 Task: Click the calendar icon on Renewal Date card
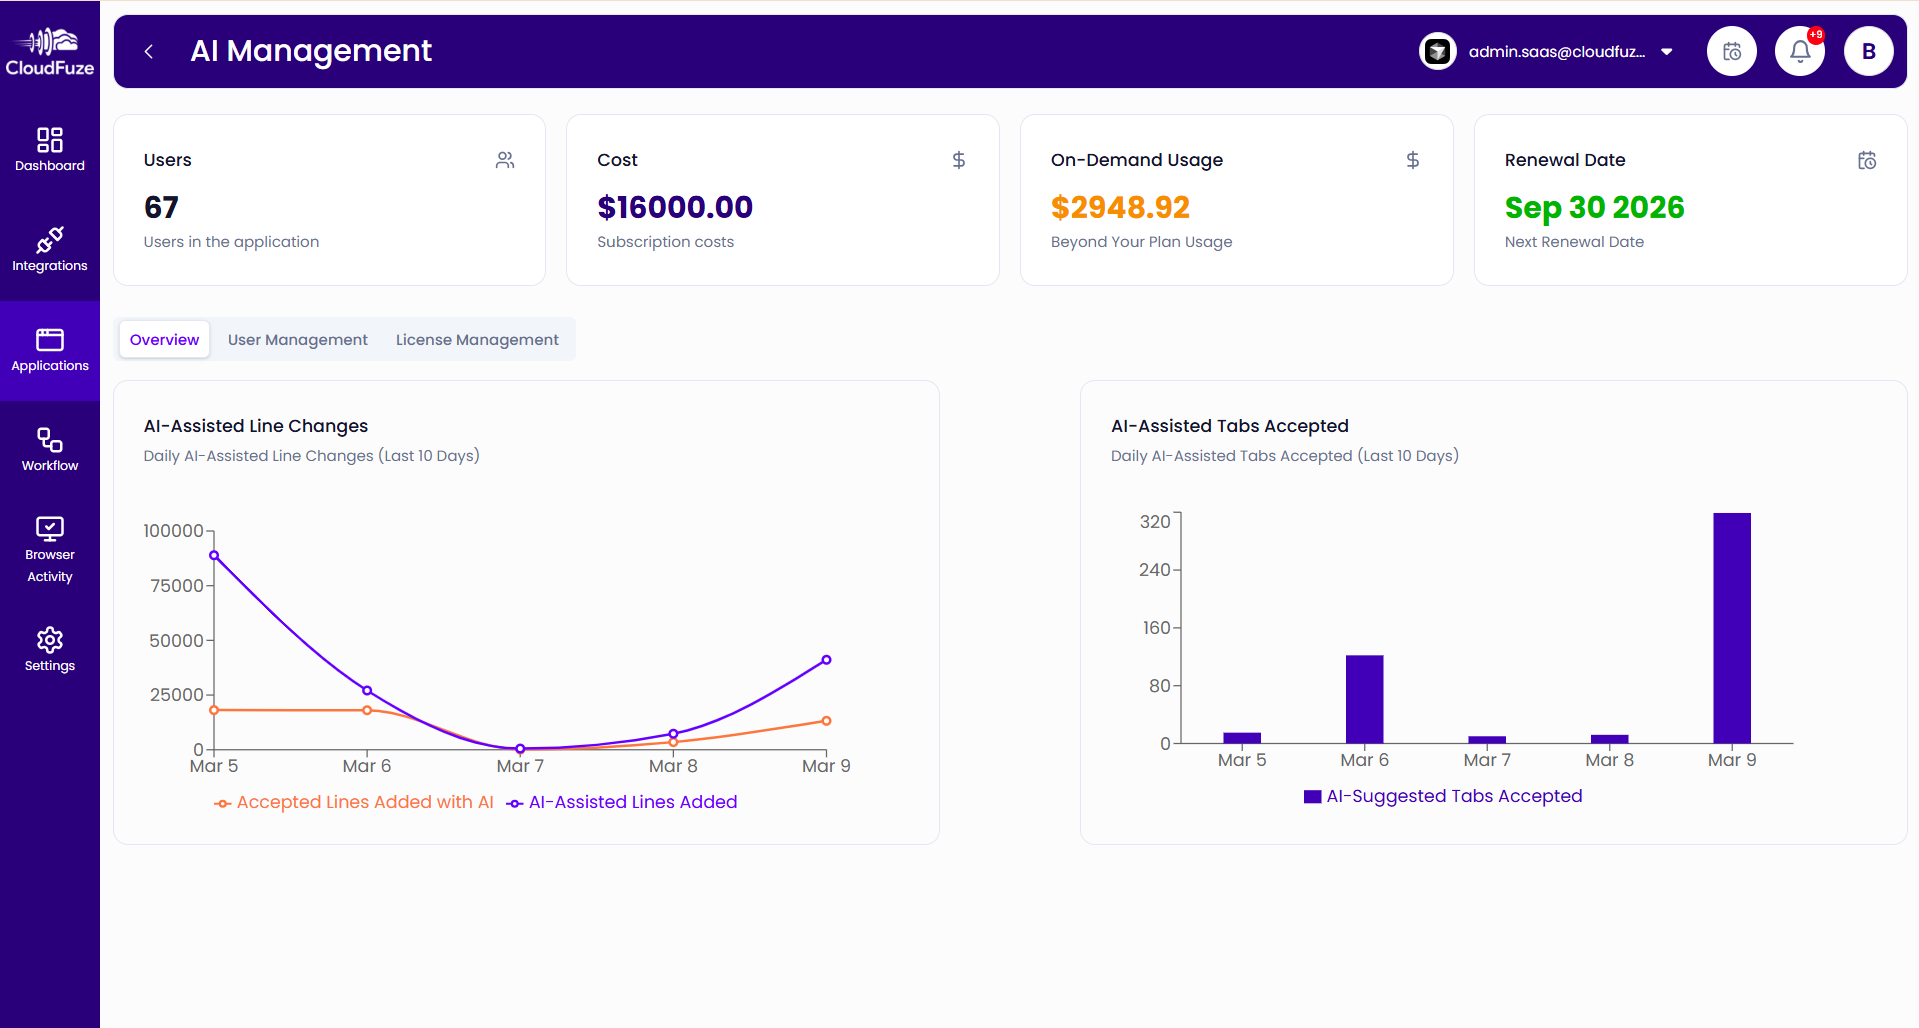(x=1866, y=160)
